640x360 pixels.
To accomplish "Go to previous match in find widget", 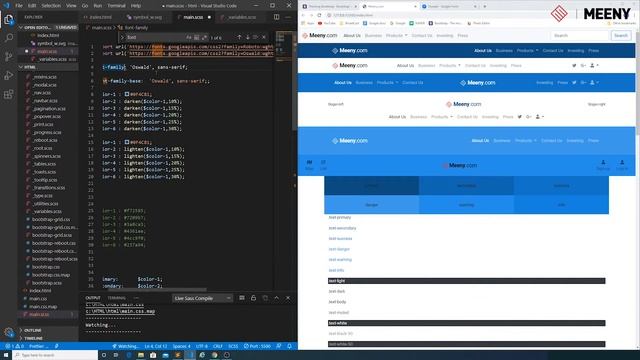I will [x=239, y=37].
